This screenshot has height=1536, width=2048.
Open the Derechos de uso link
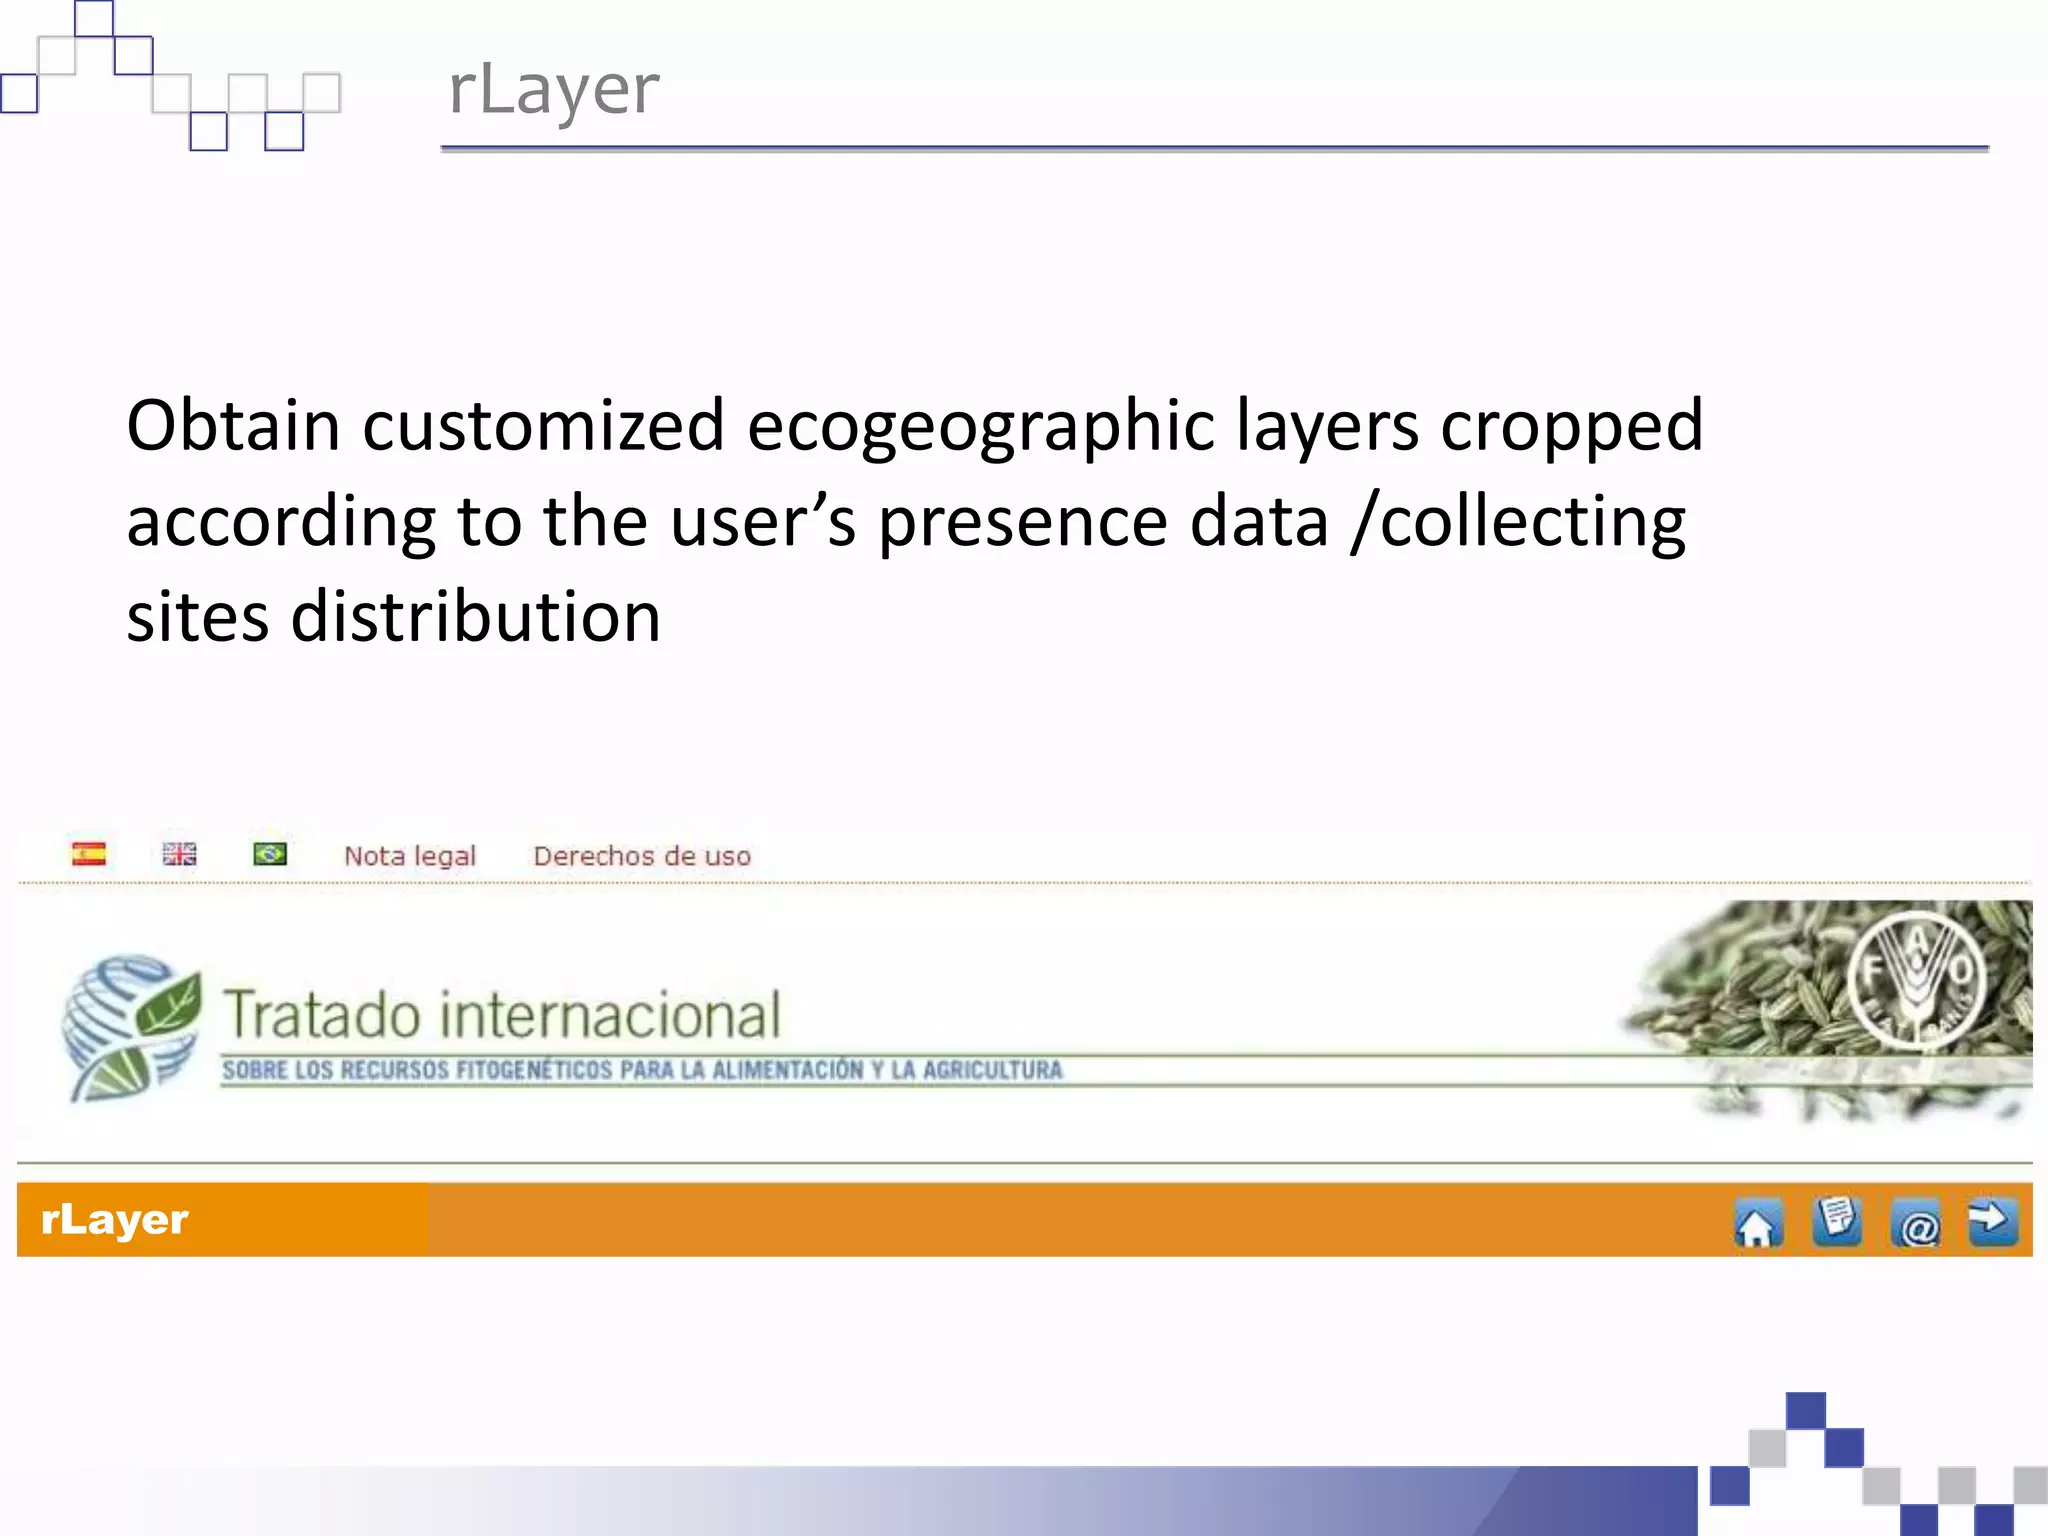tap(642, 856)
